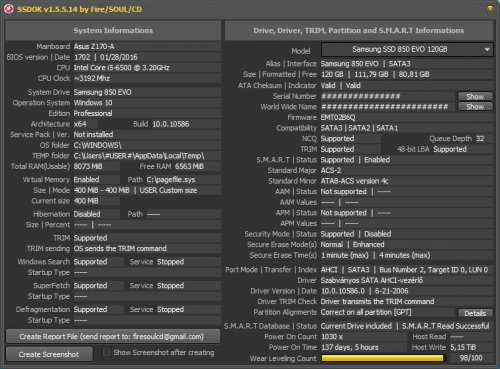
Task: Click Driver Szabványos SATA AHCI-vezérlő
Action: coord(372,280)
